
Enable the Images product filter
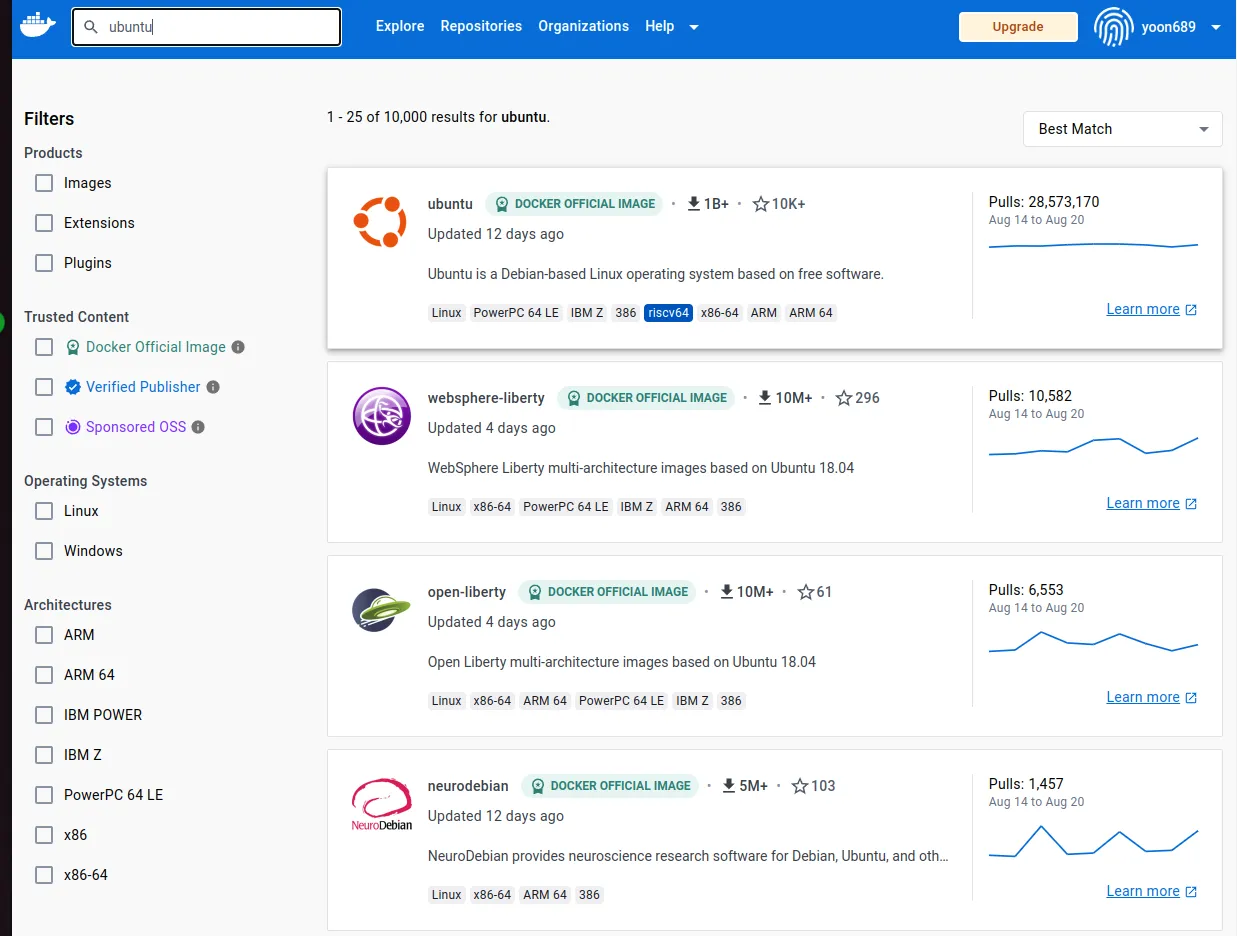pos(44,183)
